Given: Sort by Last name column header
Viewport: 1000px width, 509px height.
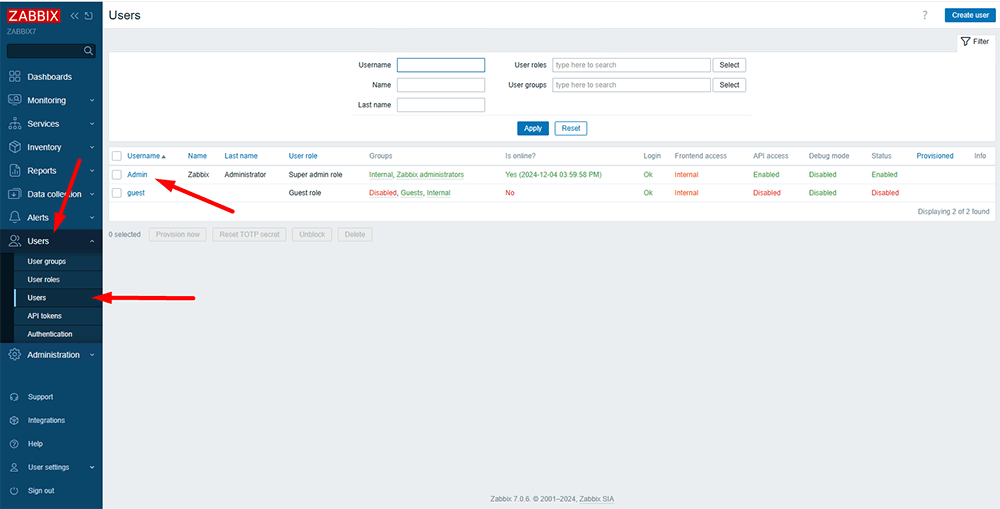Looking at the screenshot, I should (241, 156).
